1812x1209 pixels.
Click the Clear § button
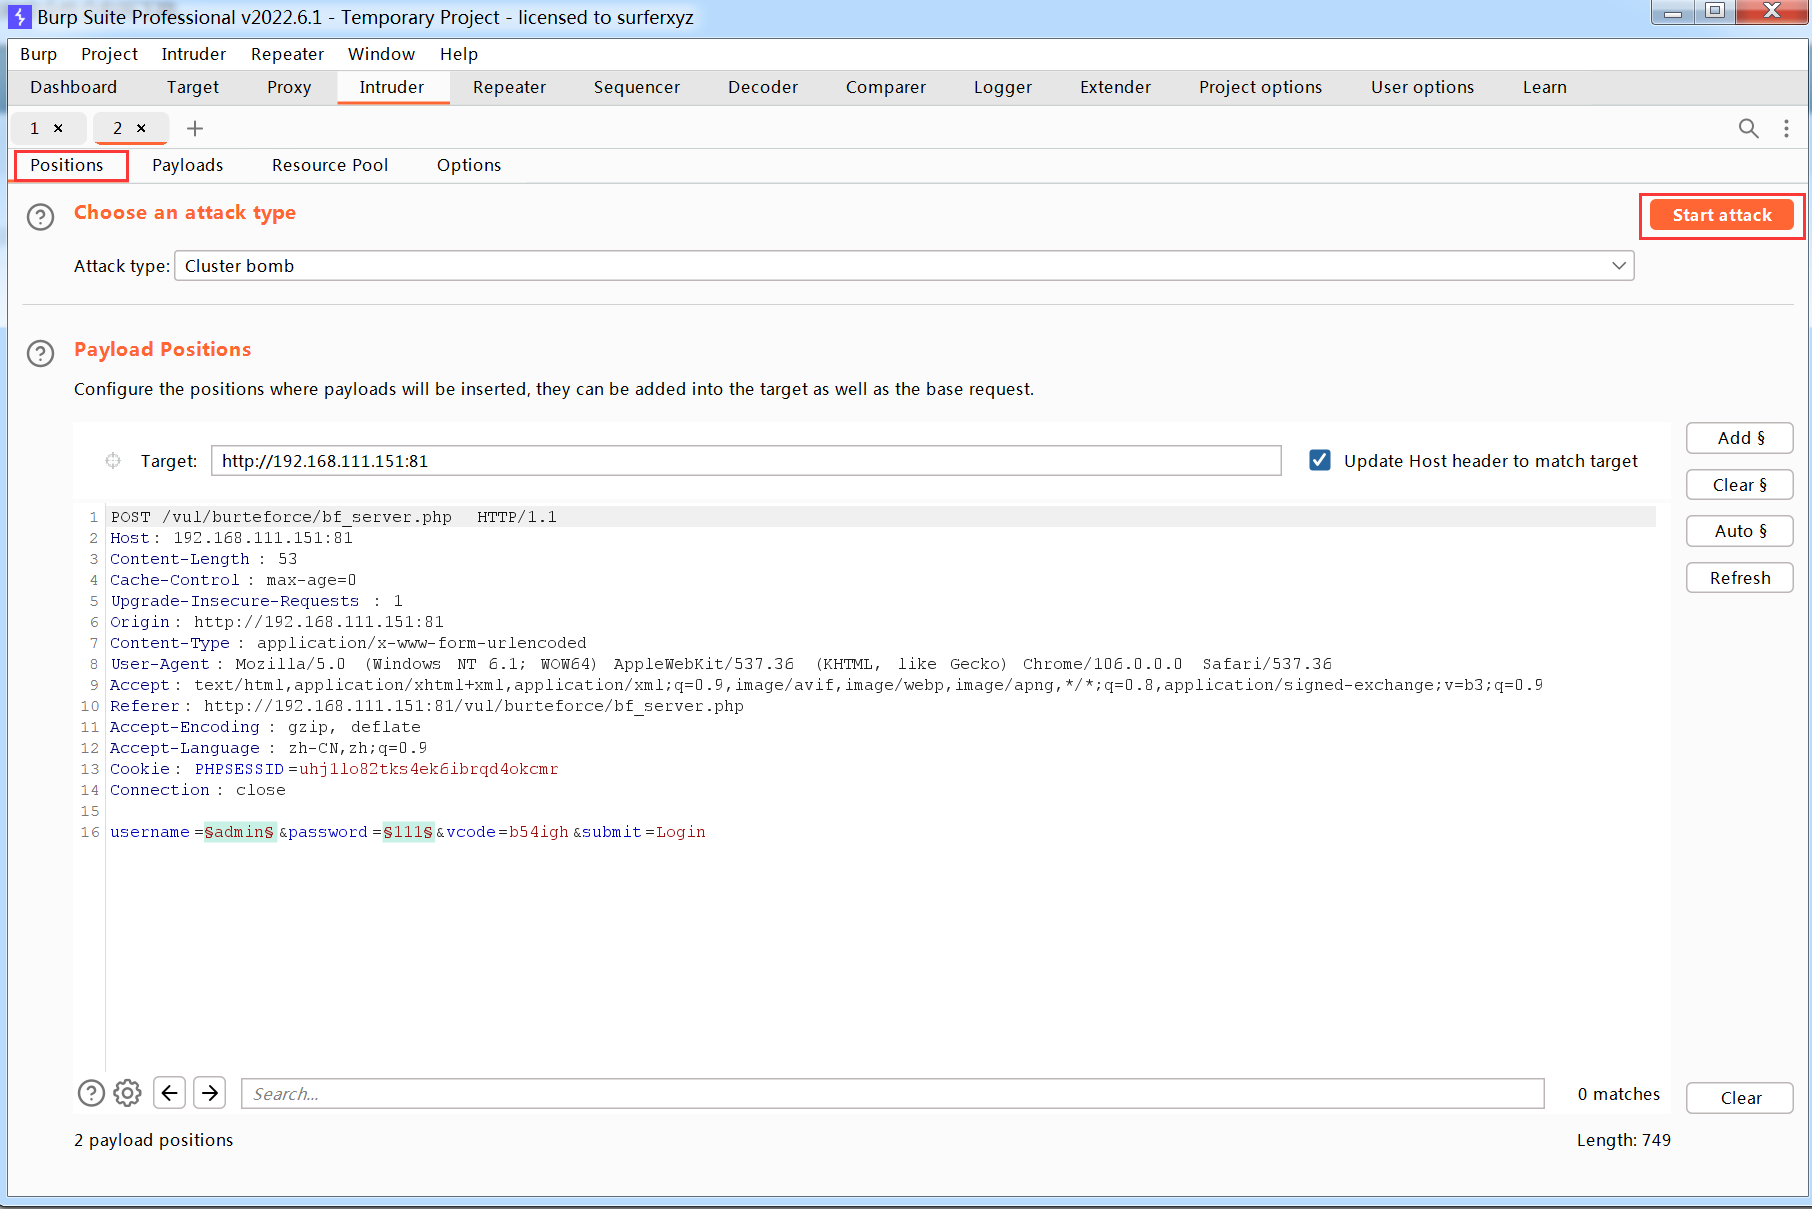pyautogui.click(x=1739, y=485)
